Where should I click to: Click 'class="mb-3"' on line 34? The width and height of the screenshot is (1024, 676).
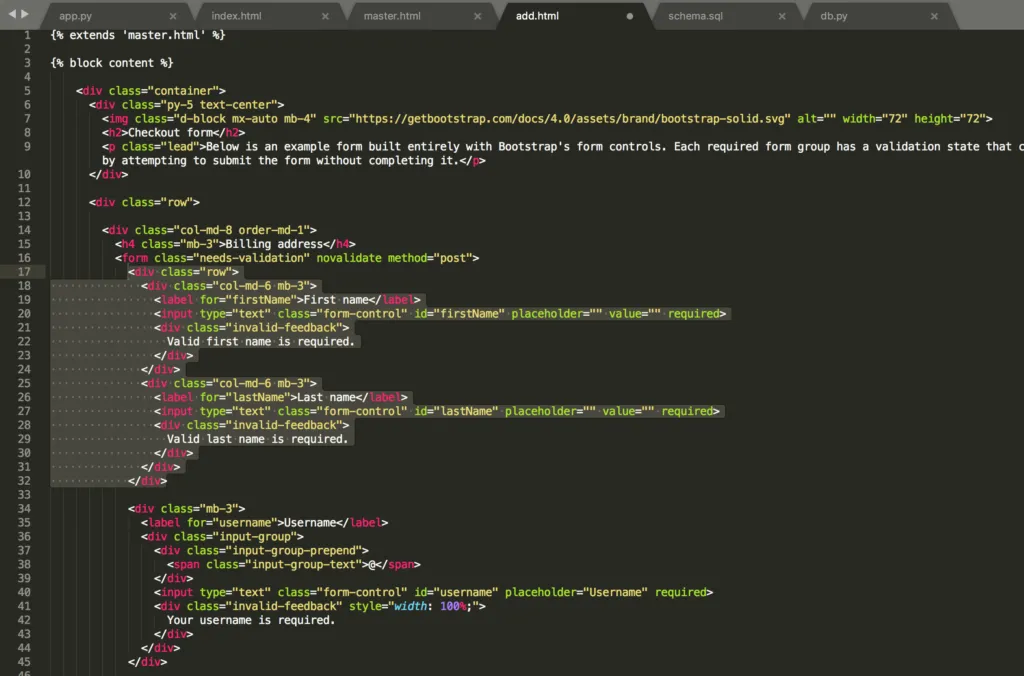[x=199, y=509]
